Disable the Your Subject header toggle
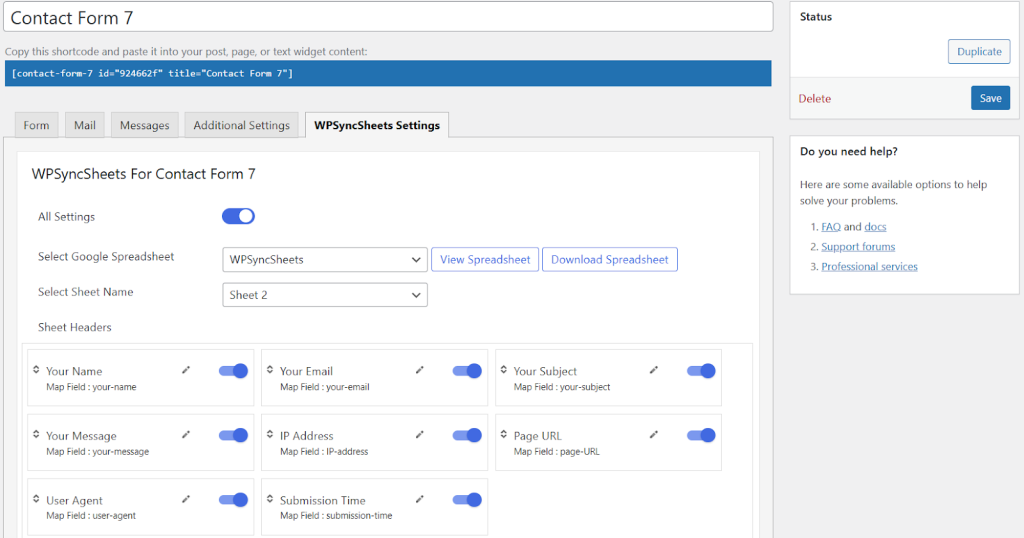Screen dimensions: 1024x538 click(x=701, y=371)
